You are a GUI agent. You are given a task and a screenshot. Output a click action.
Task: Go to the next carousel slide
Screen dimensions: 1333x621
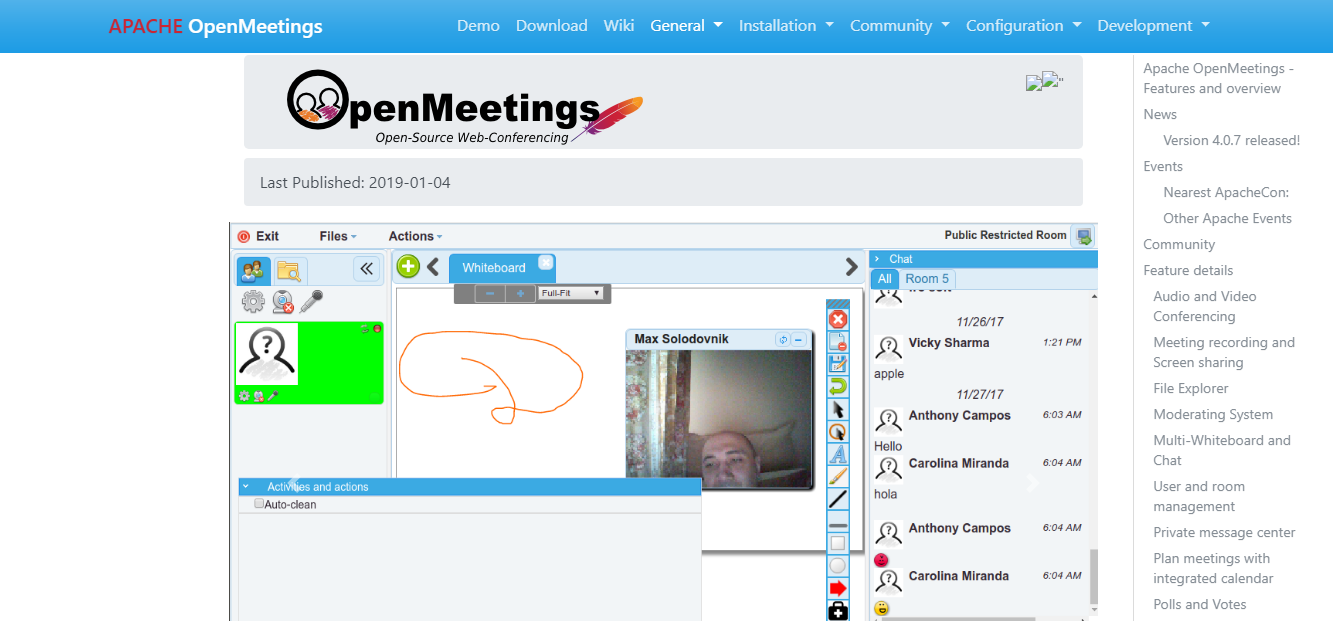[1033, 483]
